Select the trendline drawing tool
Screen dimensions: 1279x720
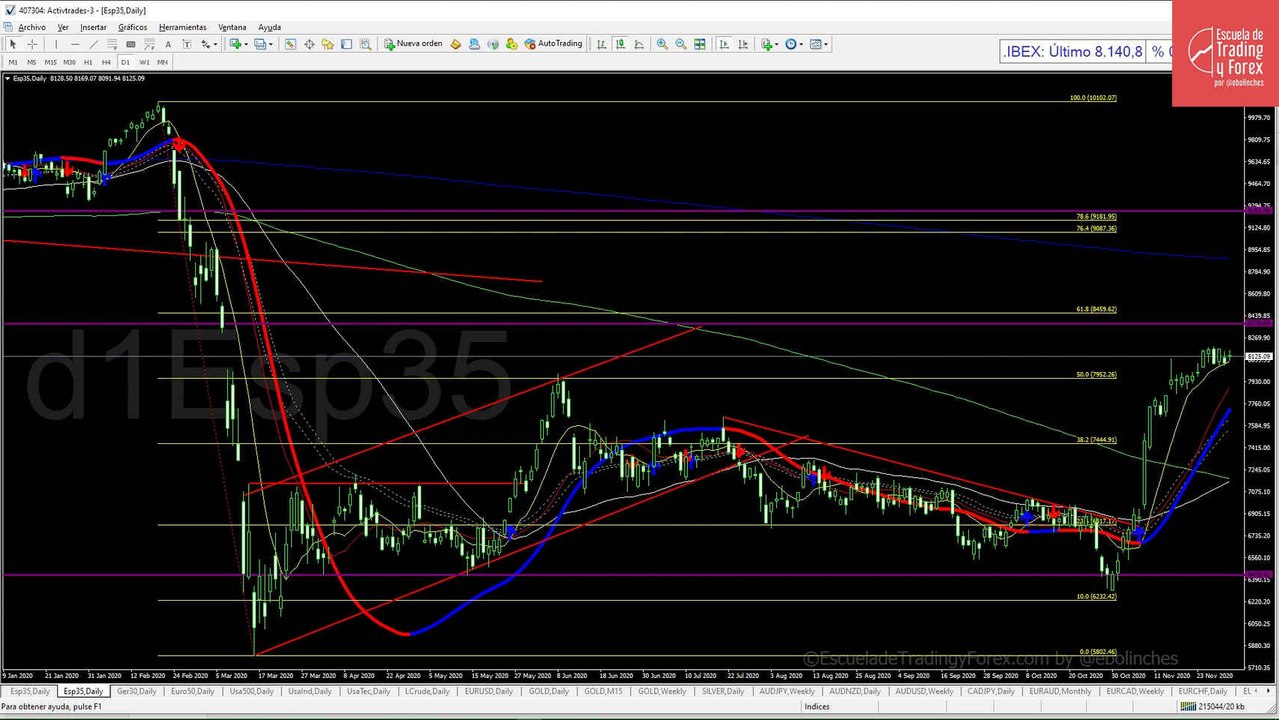tap(94, 44)
